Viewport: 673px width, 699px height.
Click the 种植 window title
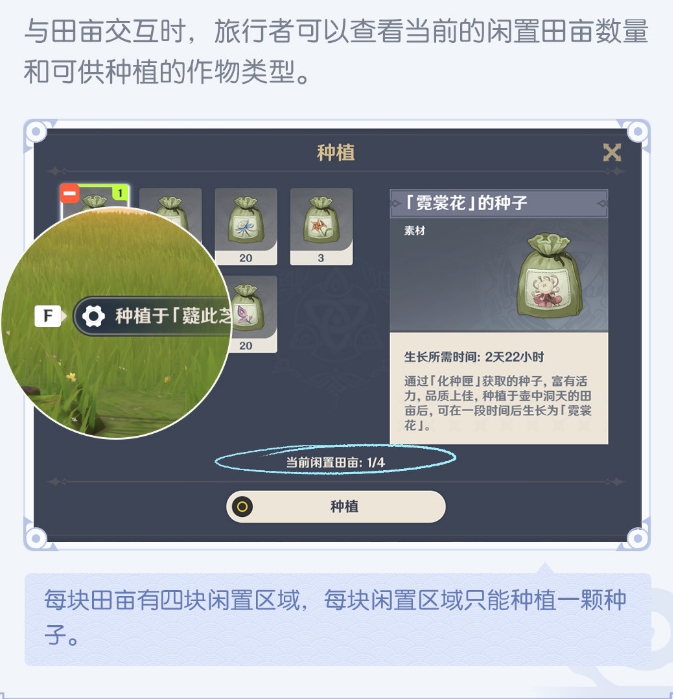click(x=336, y=153)
